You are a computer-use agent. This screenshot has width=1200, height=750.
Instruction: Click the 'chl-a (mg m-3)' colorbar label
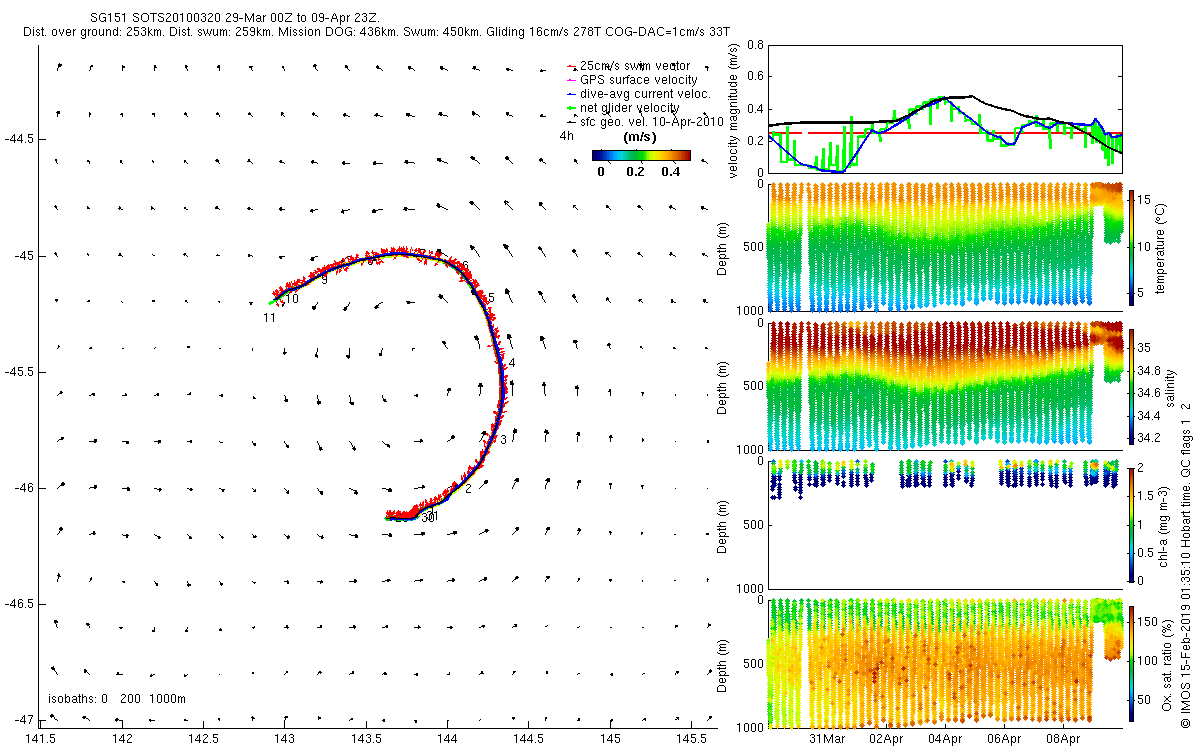tap(1162, 525)
